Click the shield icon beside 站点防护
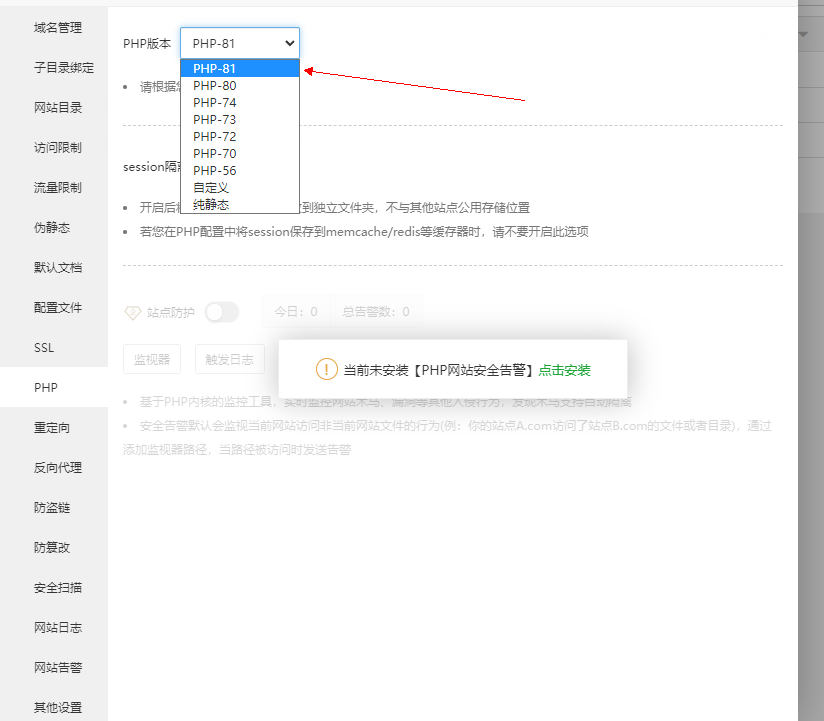This screenshot has width=824, height=721. (132, 312)
